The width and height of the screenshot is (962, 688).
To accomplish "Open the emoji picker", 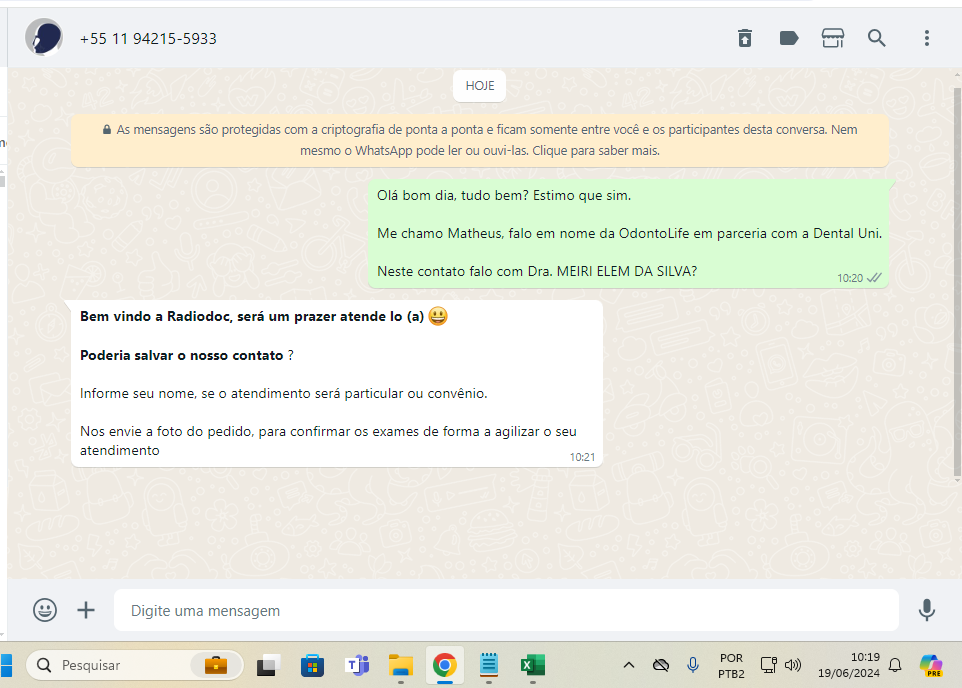I will 45,609.
